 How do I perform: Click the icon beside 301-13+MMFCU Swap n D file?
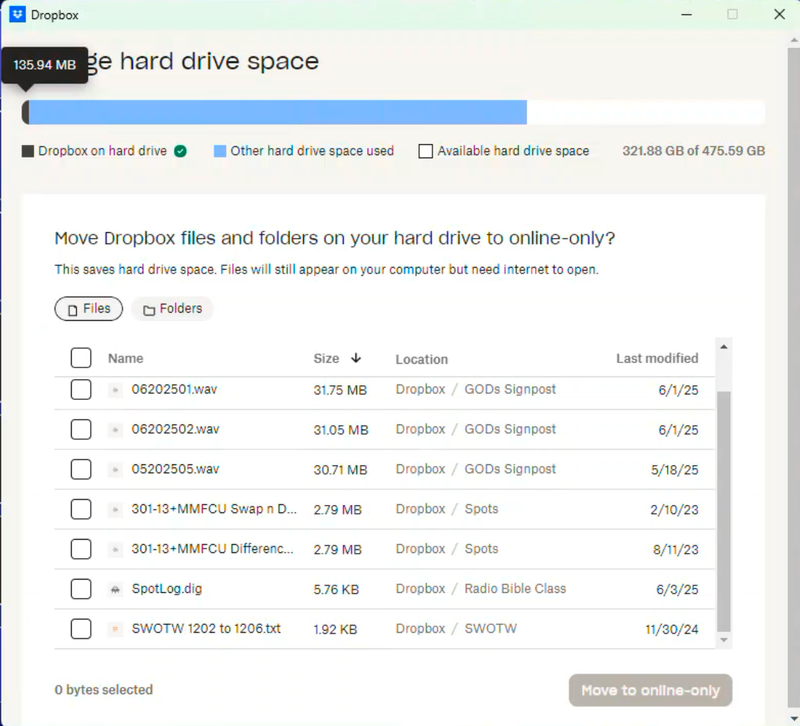(115, 510)
